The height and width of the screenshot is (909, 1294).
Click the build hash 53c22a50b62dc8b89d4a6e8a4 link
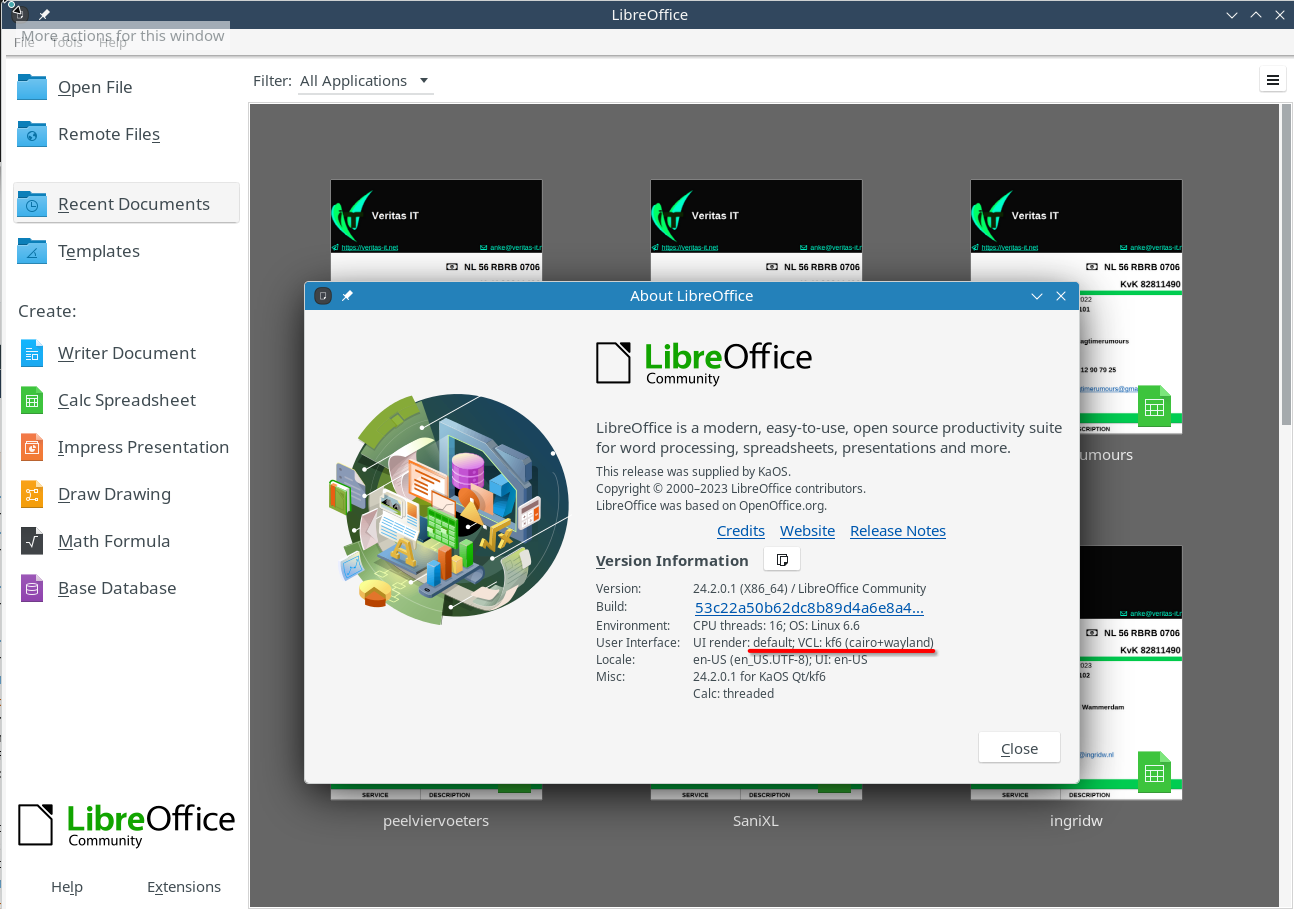tap(808, 607)
